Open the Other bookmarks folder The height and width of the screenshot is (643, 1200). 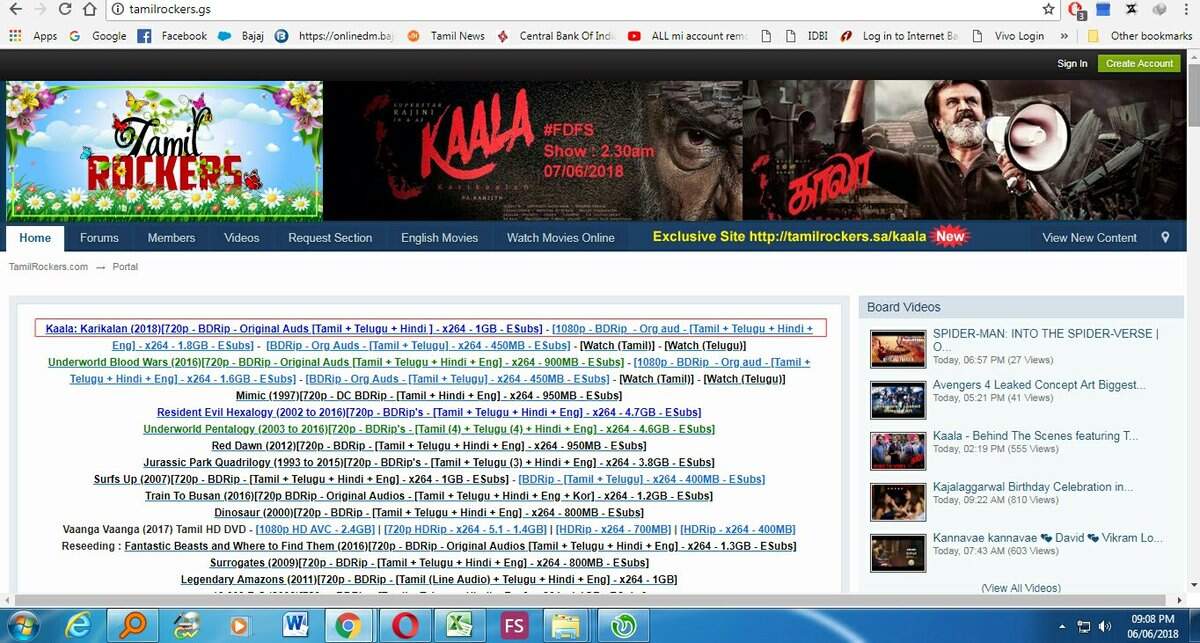[x=1143, y=35]
